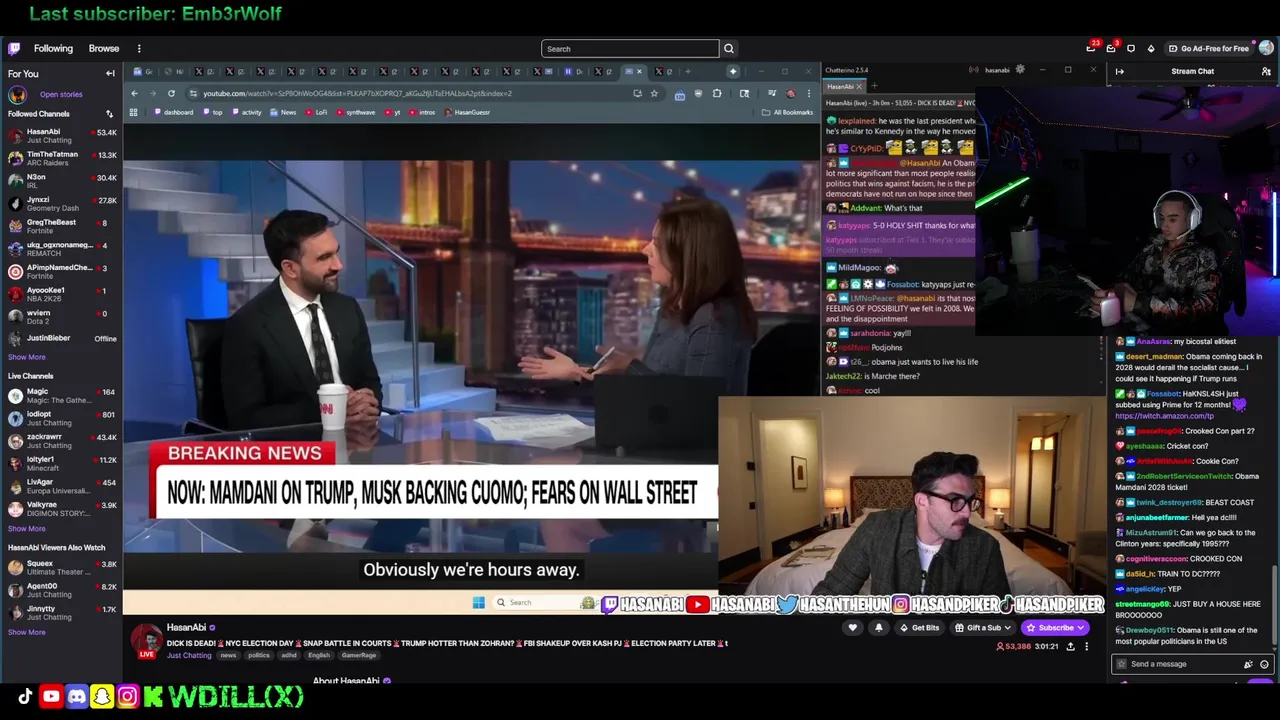Click the browser back arrow in stream

134,93
